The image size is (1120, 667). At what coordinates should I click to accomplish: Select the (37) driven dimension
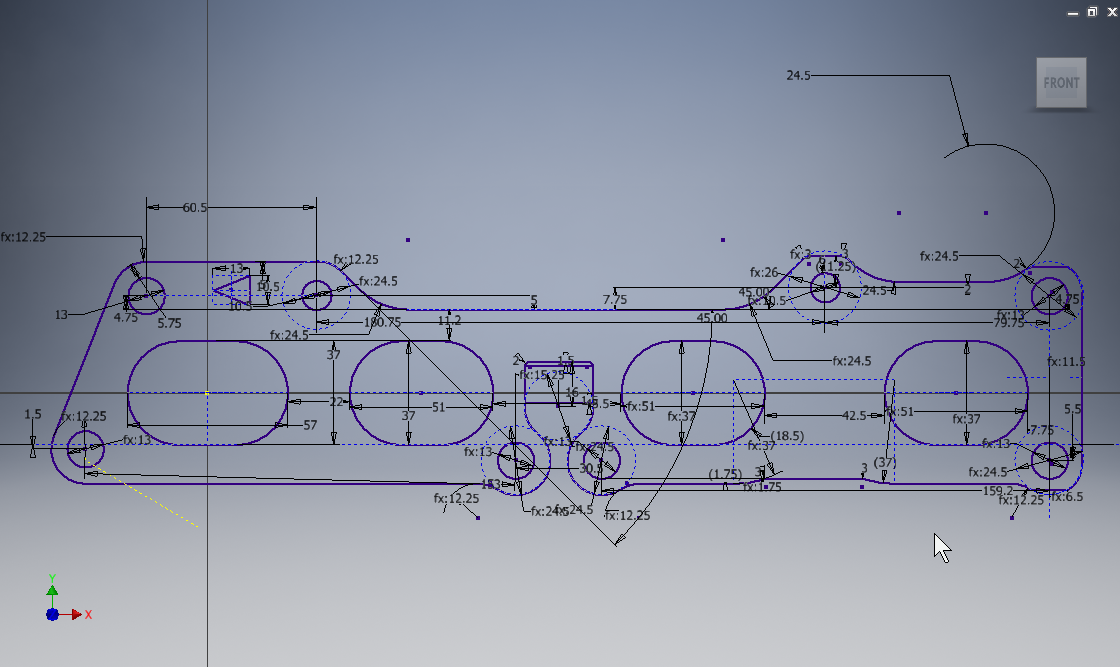[885, 462]
